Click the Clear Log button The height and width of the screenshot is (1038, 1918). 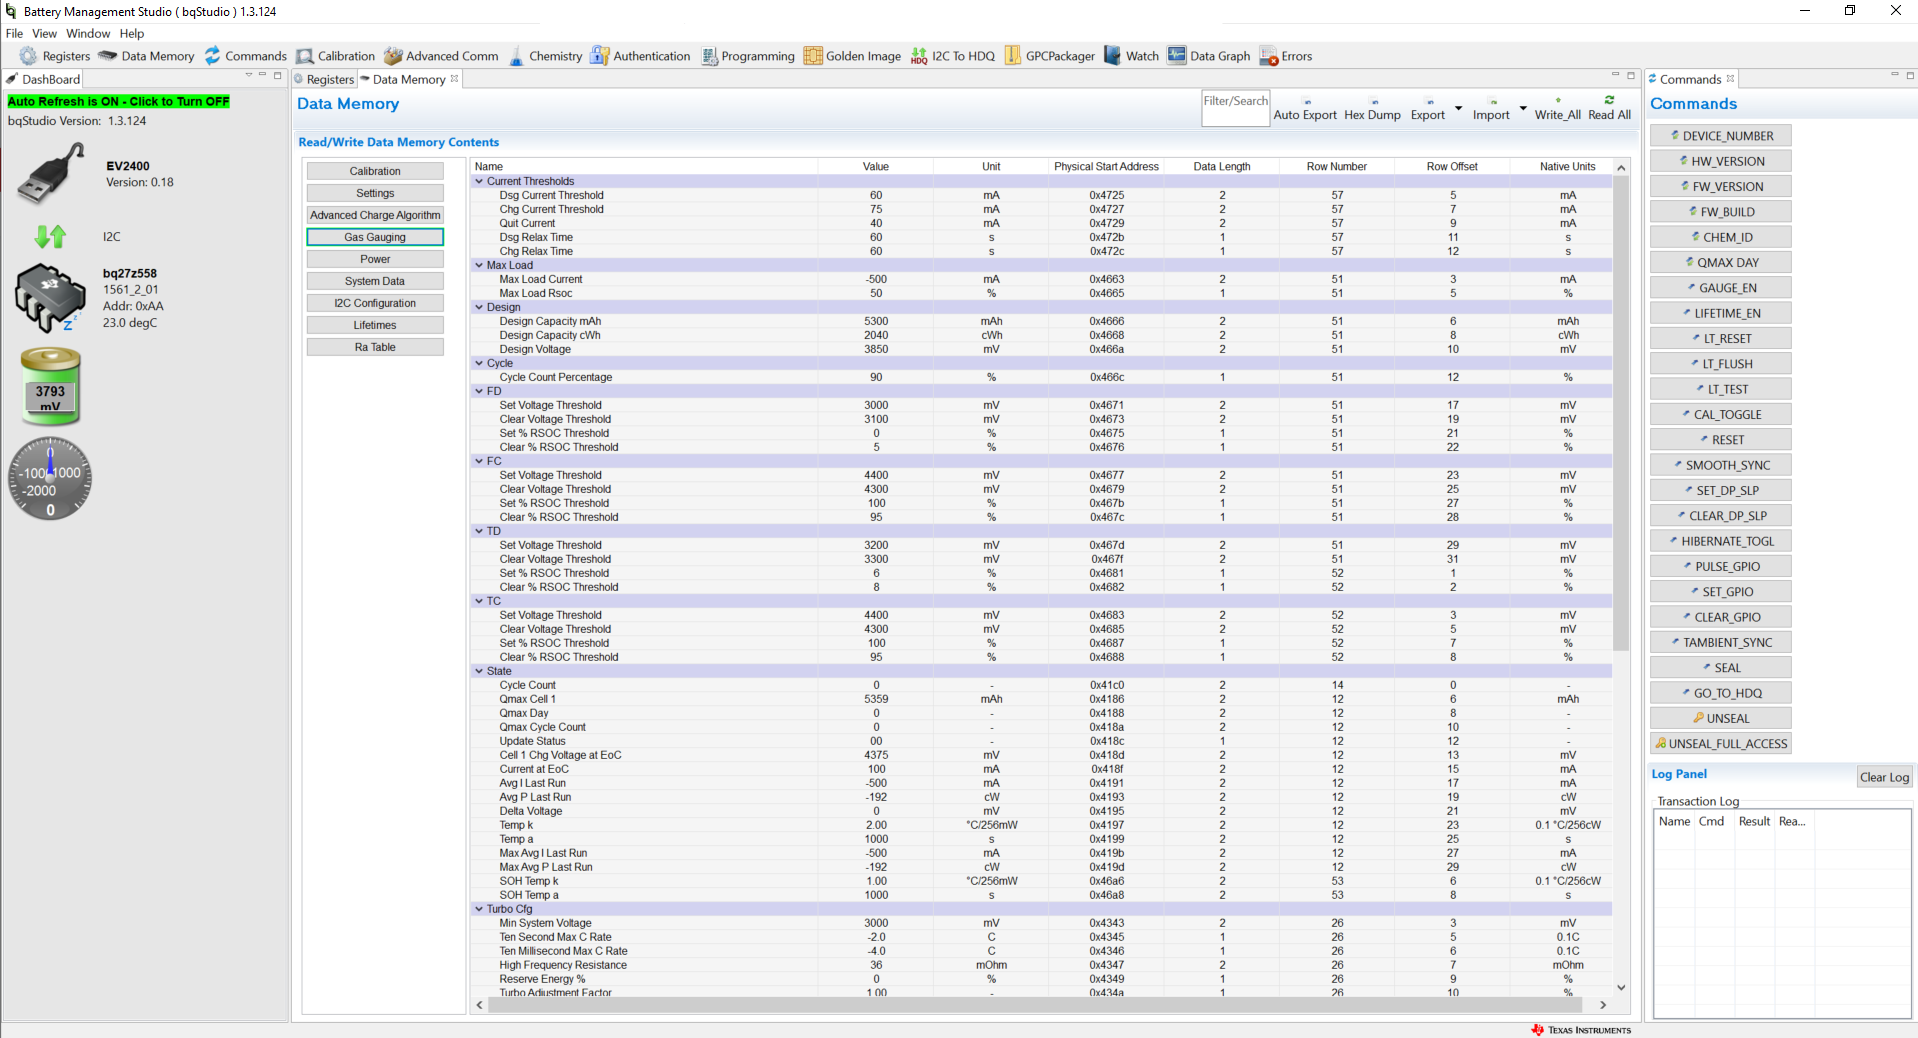[x=1882, y=776]
